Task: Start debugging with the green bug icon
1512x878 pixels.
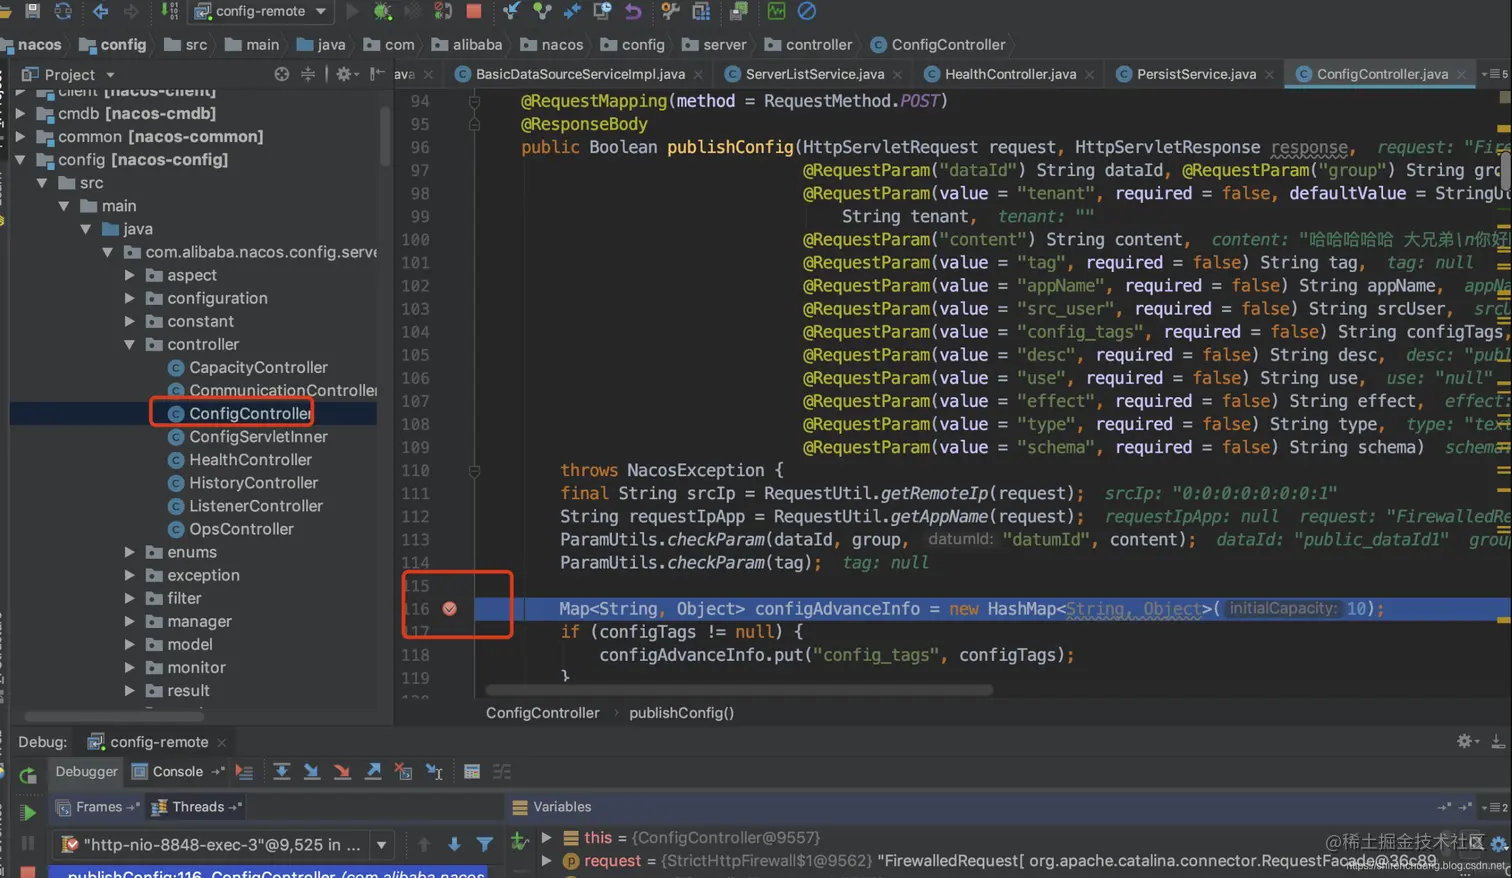Action: point(382,11)
